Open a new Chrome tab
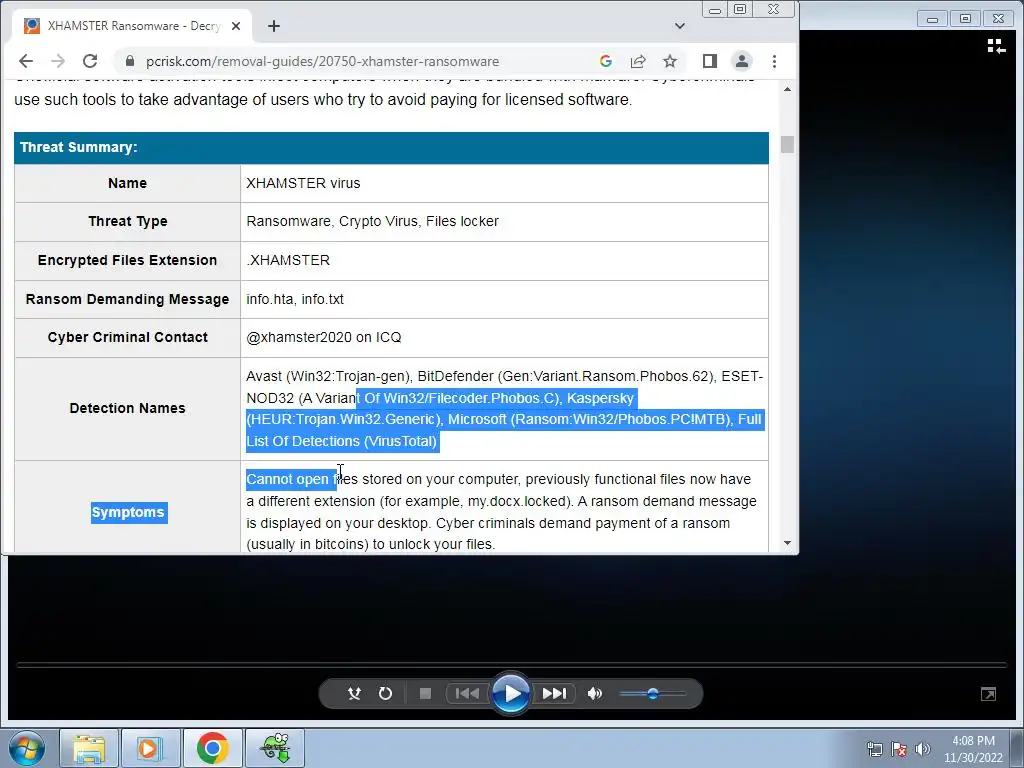Screen dimensions: 1024x768 (x=274, y=26)
